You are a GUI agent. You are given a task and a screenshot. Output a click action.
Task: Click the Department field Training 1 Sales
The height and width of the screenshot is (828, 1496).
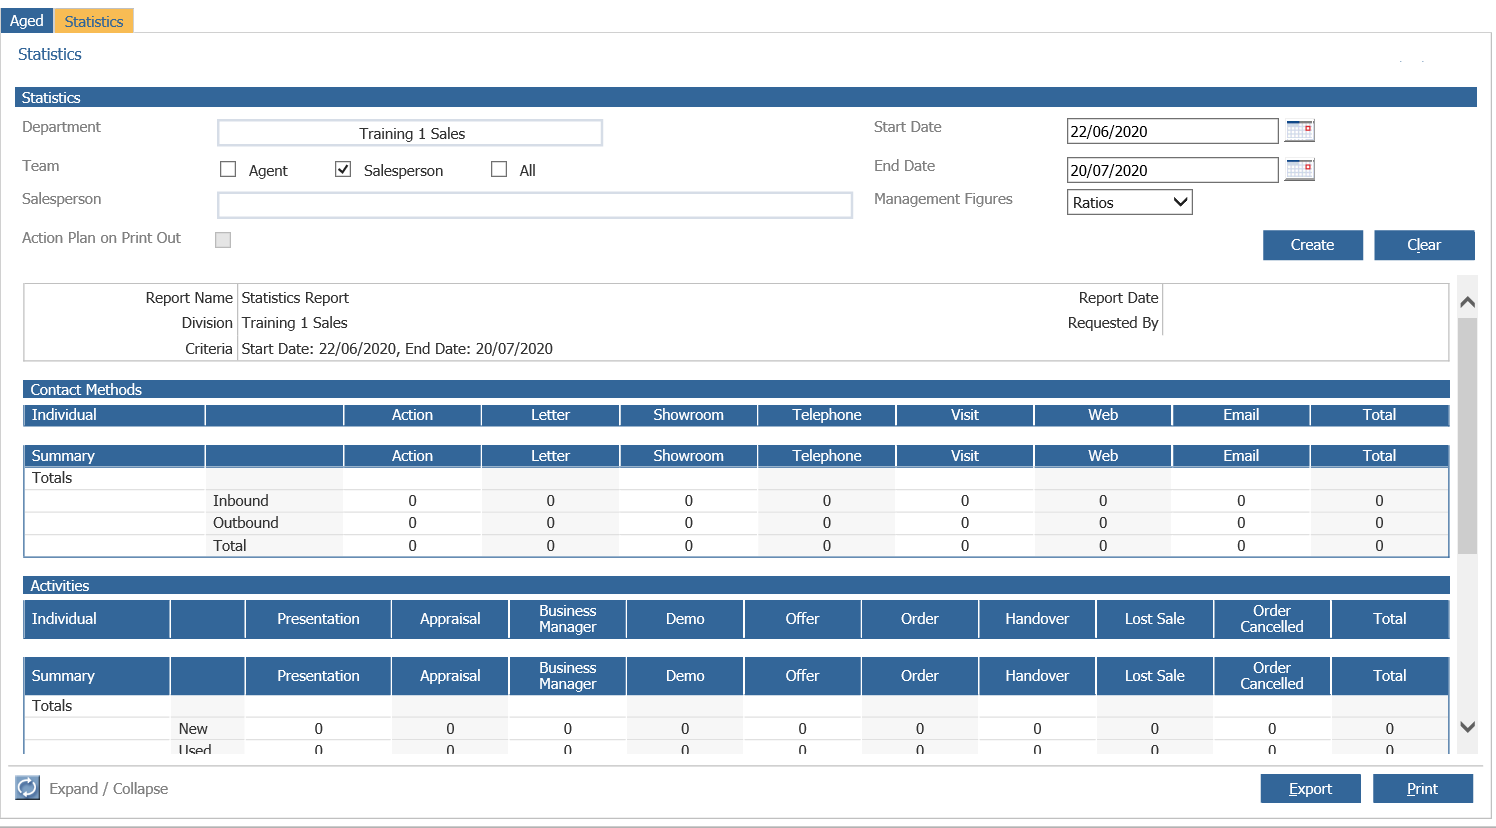[410, 133]
